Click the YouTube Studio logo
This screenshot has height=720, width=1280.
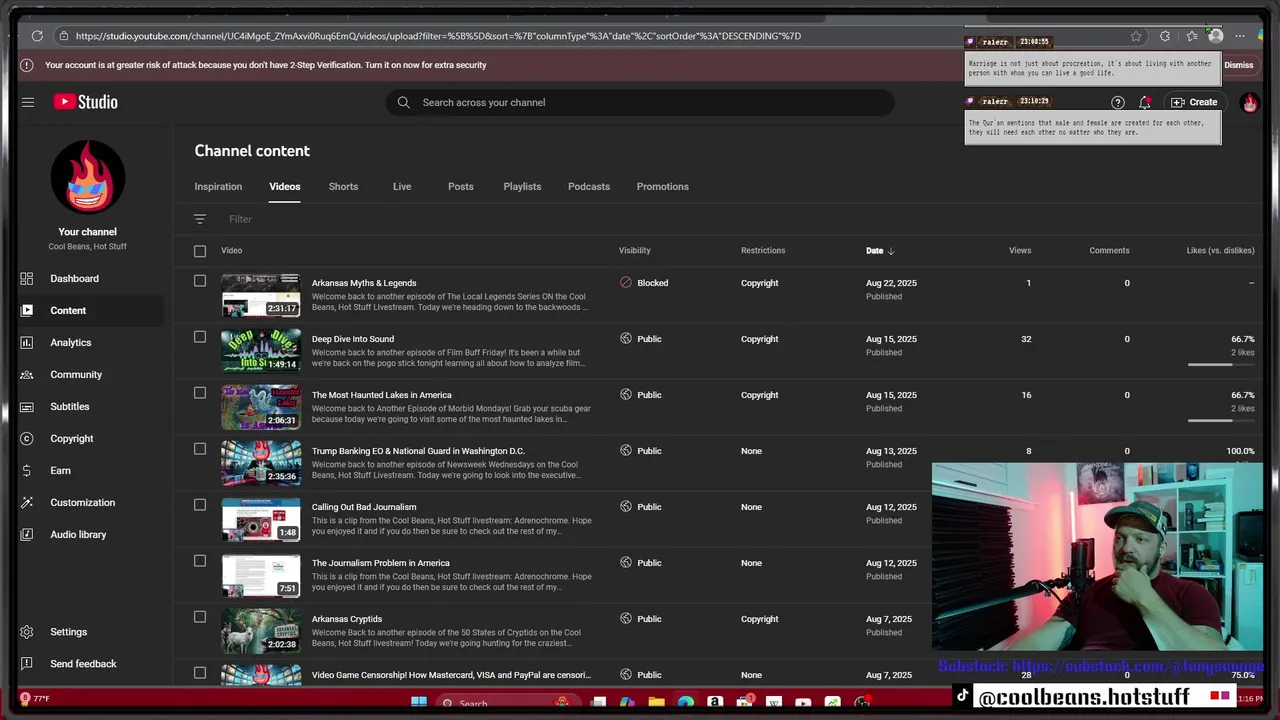coord(85,102)
